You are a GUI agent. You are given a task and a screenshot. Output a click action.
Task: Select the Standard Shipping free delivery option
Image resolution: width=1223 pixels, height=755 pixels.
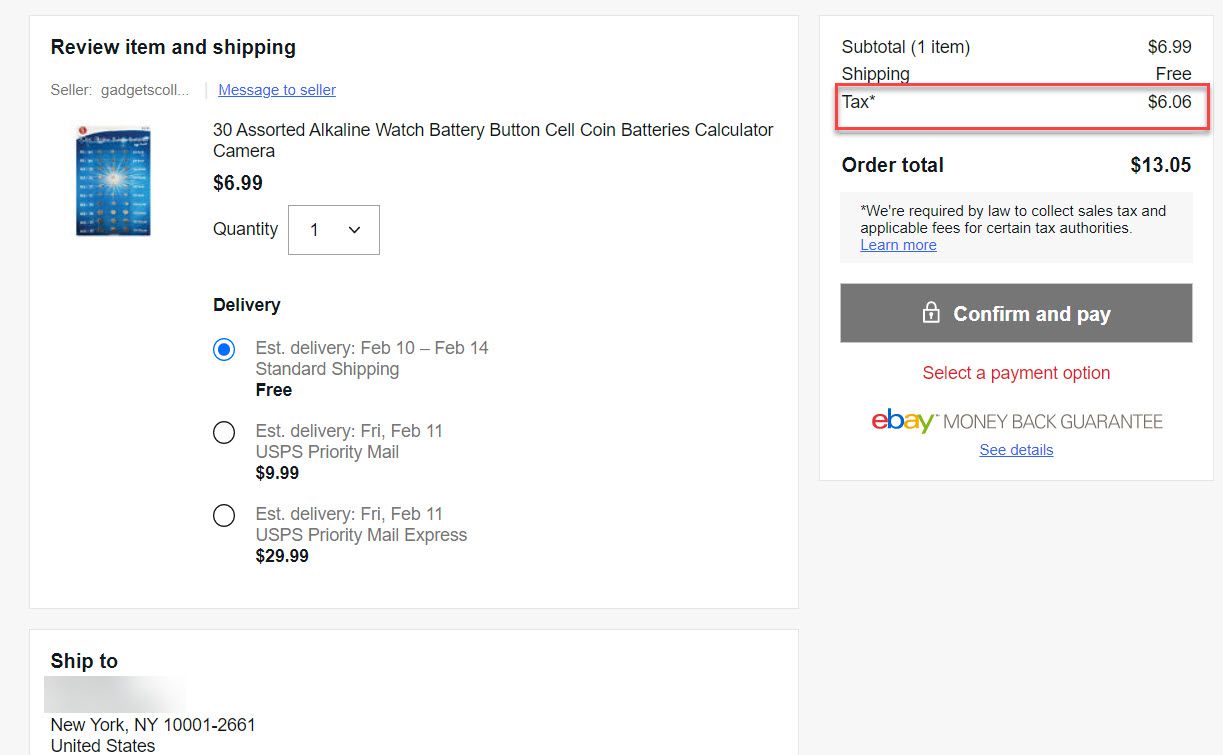pyautogui.click(x=224, y=349)
